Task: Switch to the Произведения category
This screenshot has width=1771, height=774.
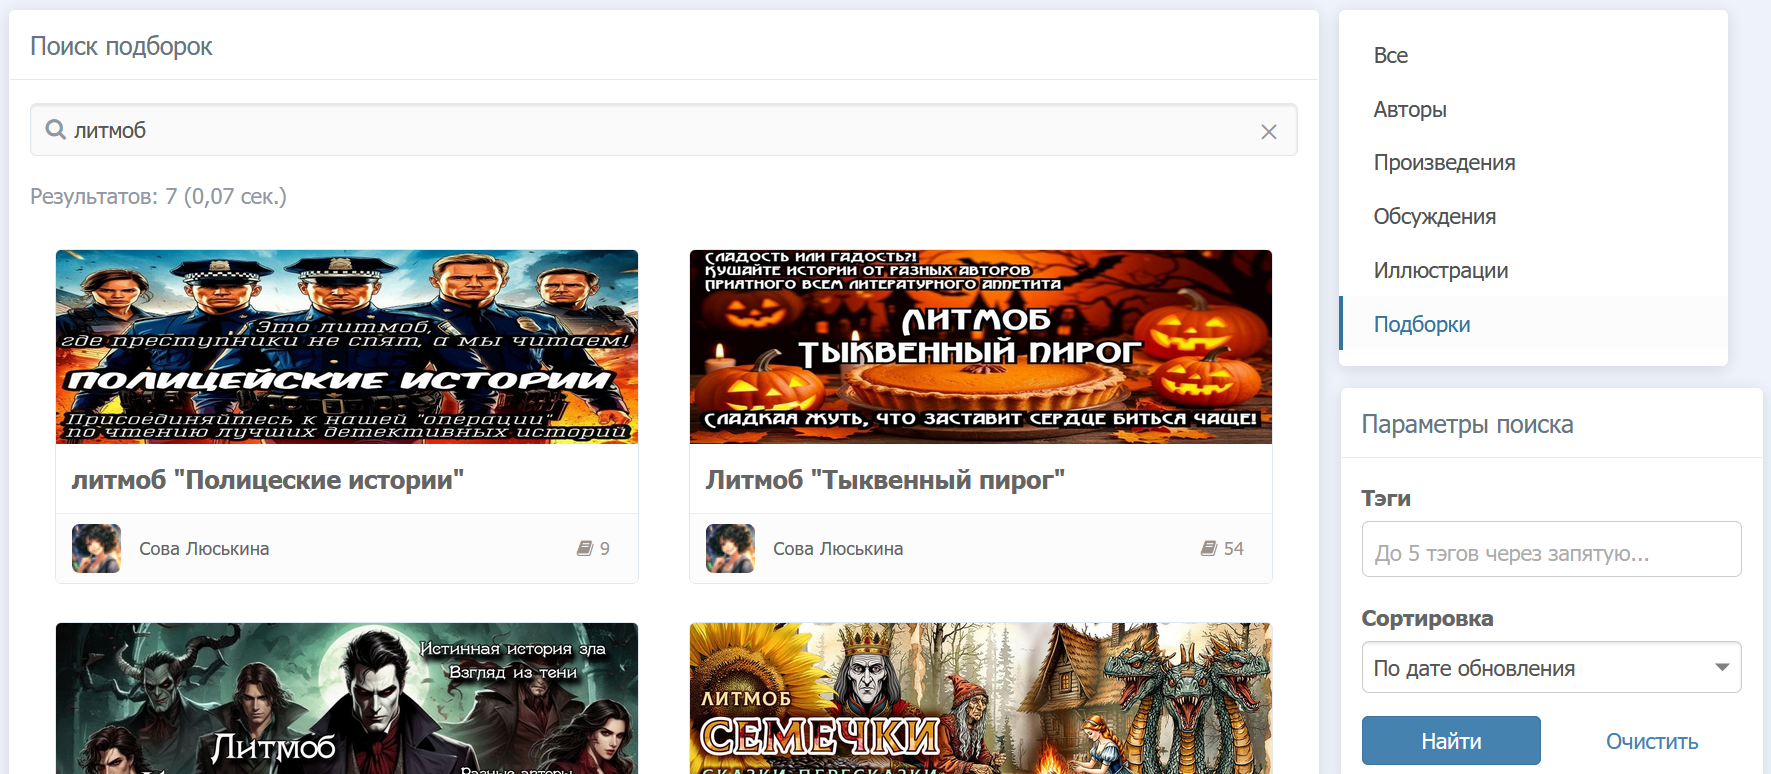Action: click(1443, 163)
